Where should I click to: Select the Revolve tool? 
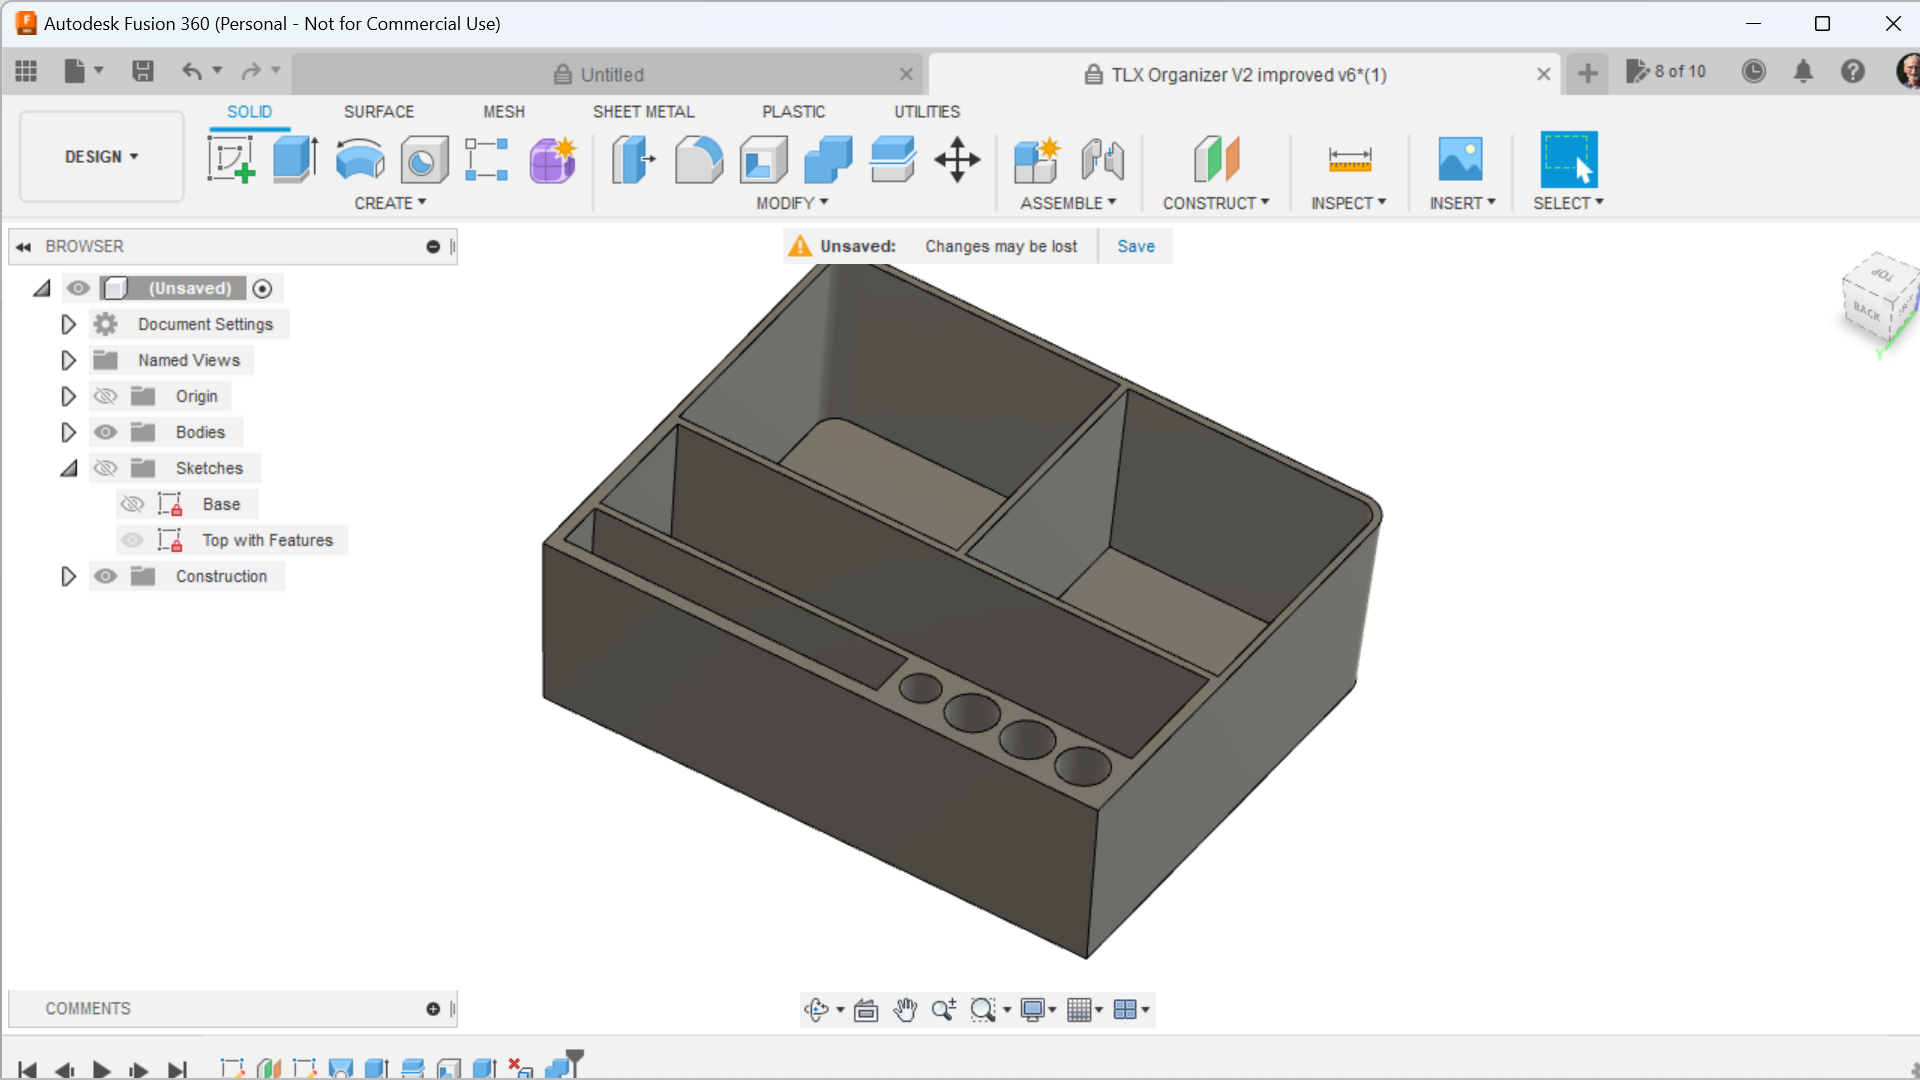point(360,160)
